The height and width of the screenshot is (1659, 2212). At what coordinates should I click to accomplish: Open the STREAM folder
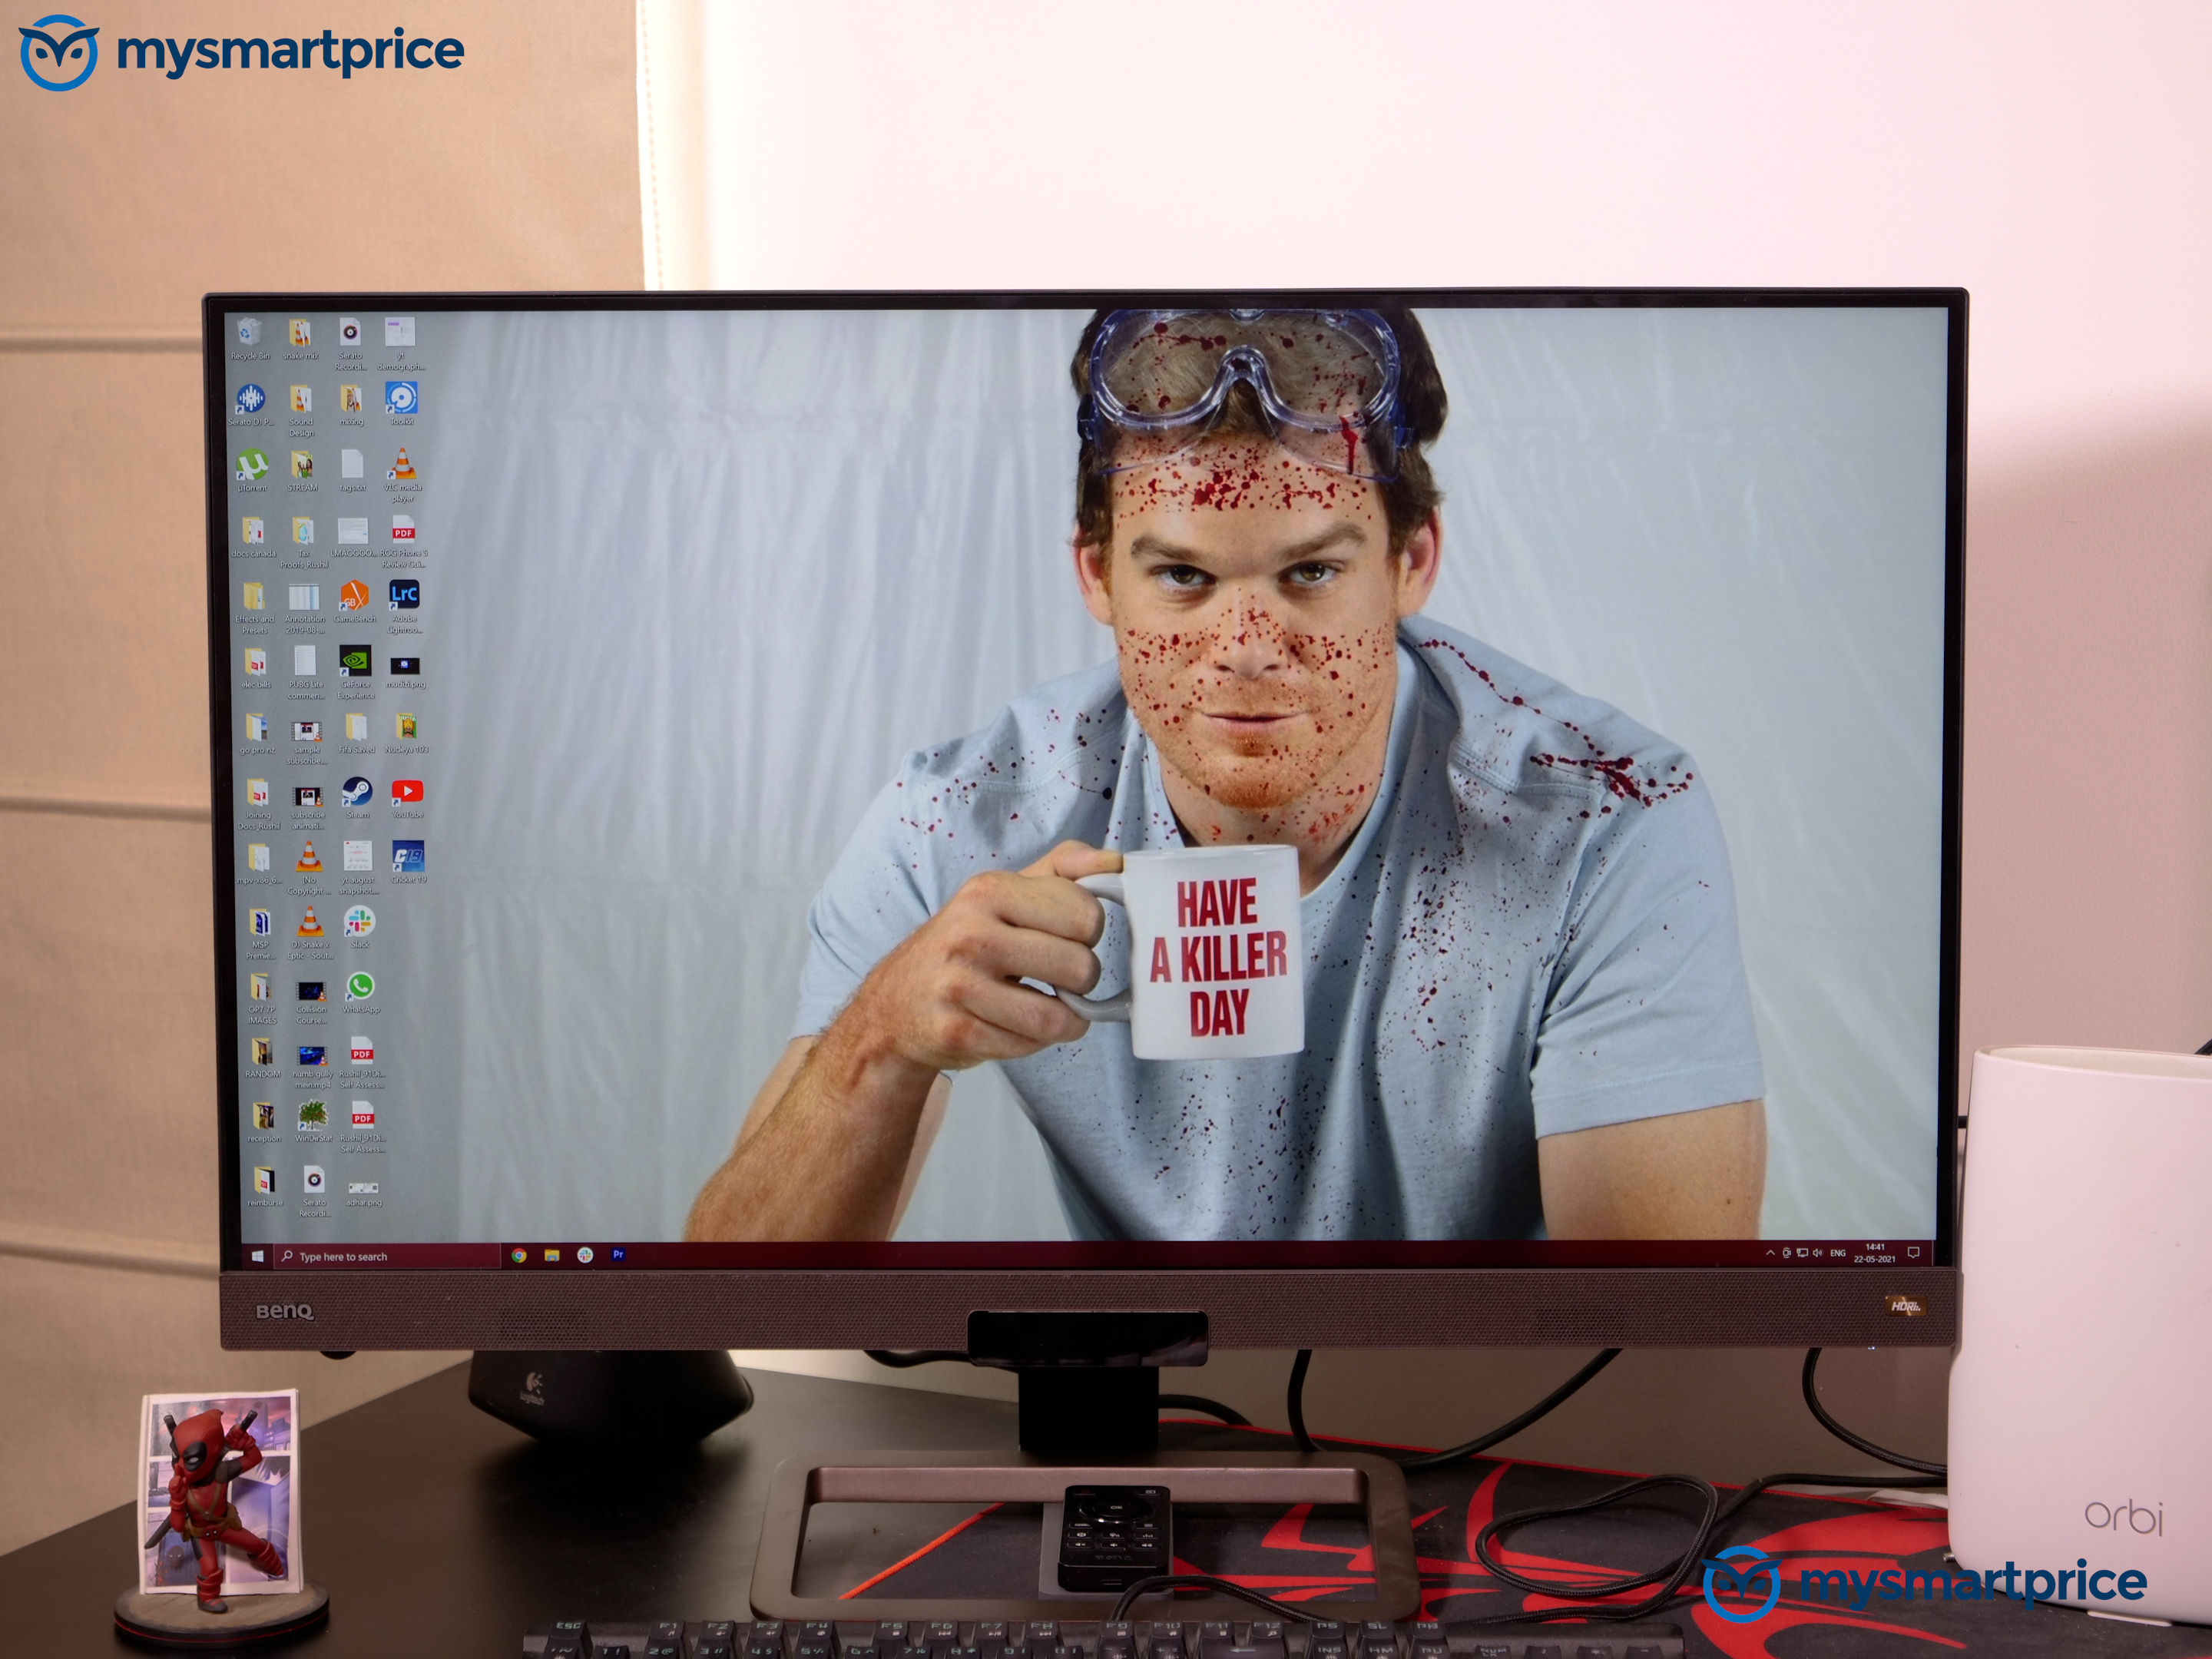(302, 471)
